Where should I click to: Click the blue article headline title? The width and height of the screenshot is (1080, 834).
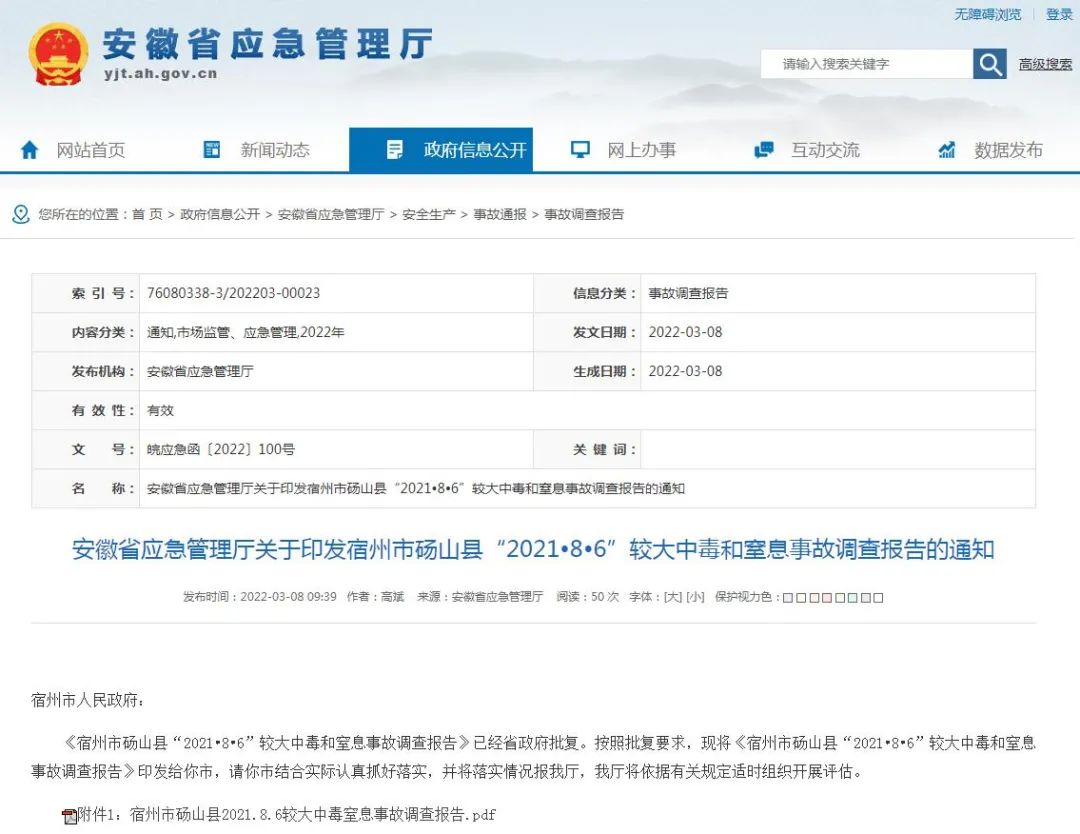click(533, 550)
